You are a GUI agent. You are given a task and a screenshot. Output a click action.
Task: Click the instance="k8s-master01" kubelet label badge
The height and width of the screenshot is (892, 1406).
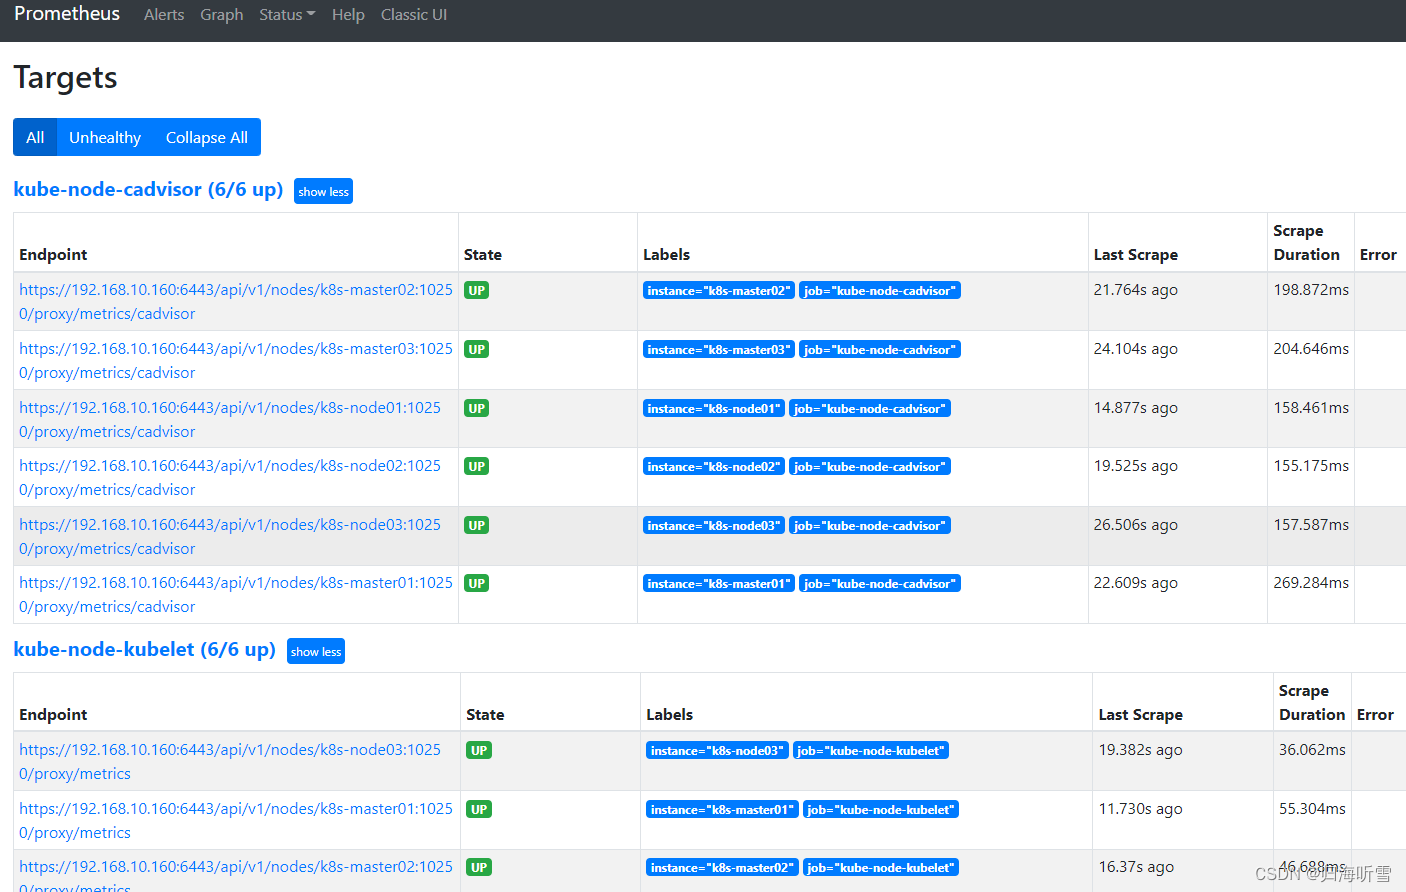(721, 809)
